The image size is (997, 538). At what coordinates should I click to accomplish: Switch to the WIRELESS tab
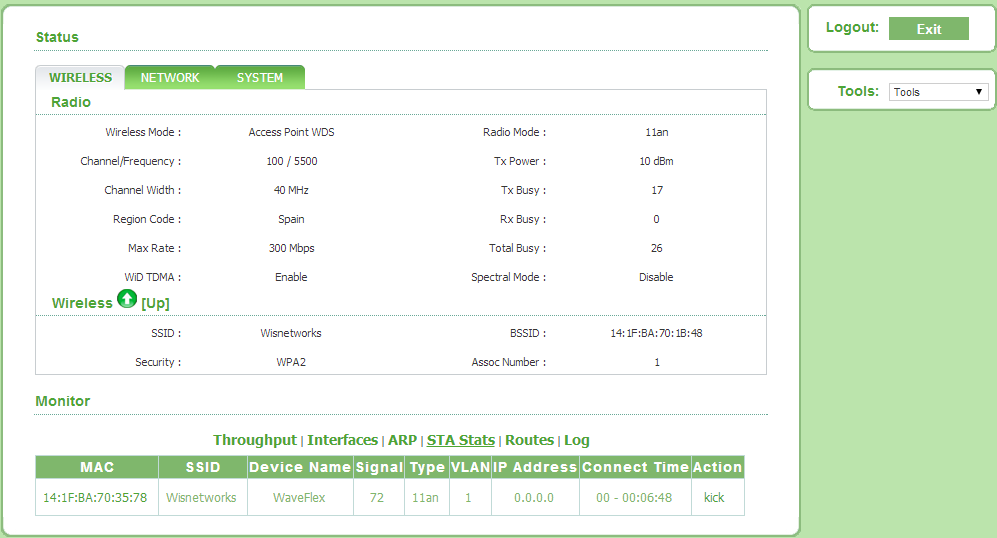pyautogui.click(x=80, y=78)
